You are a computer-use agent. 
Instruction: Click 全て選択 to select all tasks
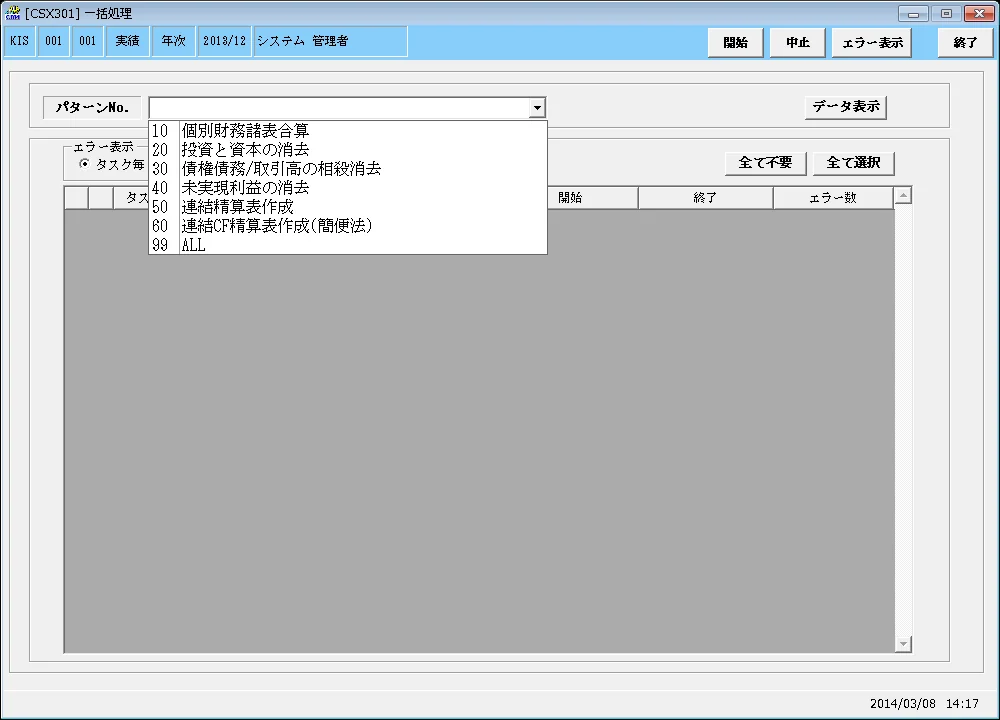(853, 163)
